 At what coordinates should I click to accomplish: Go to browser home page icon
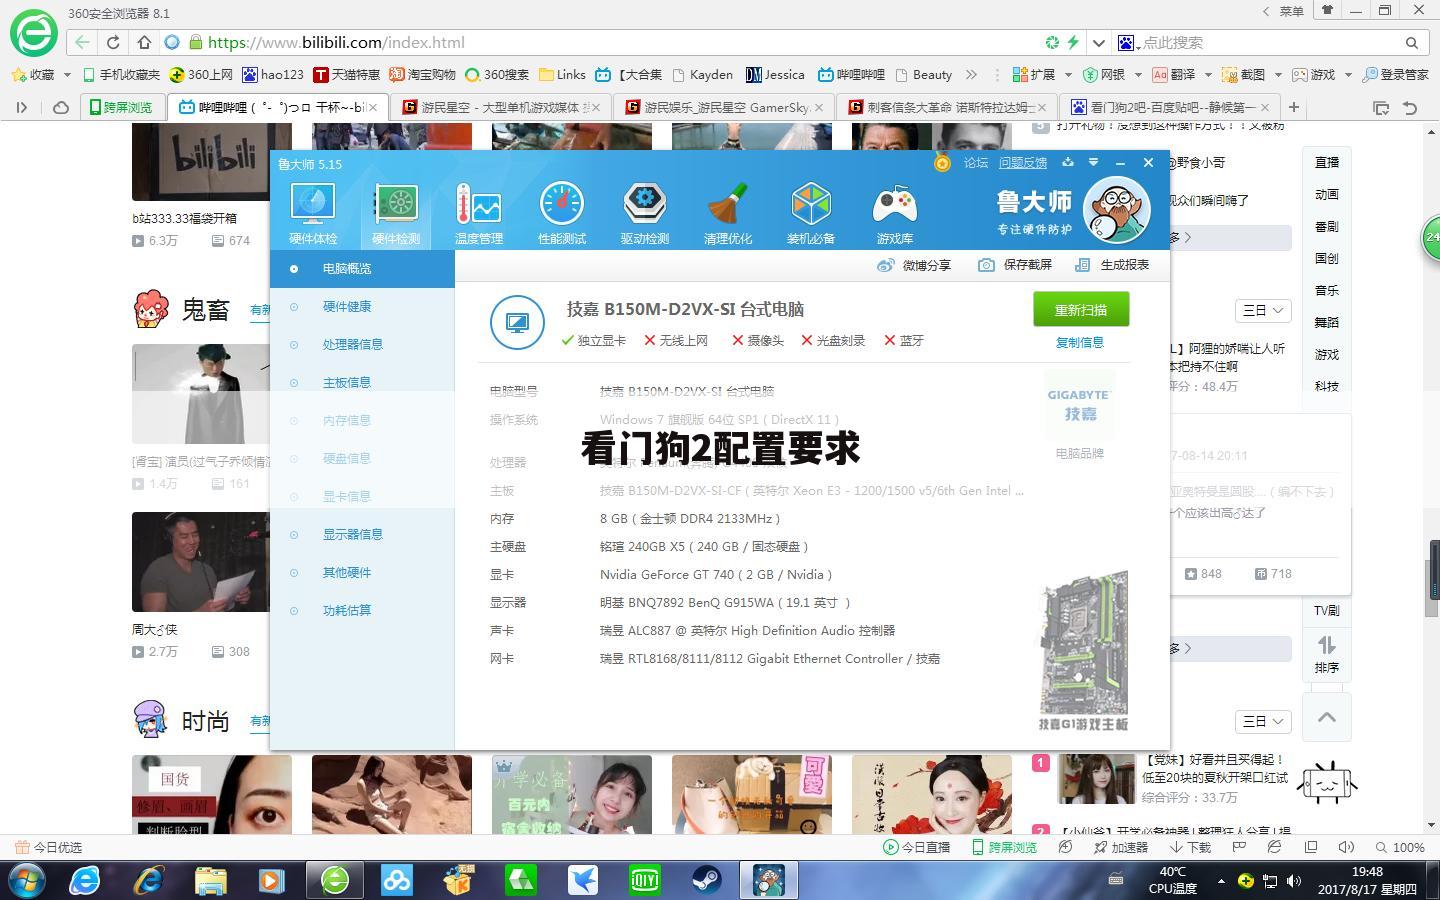point(144,42)
